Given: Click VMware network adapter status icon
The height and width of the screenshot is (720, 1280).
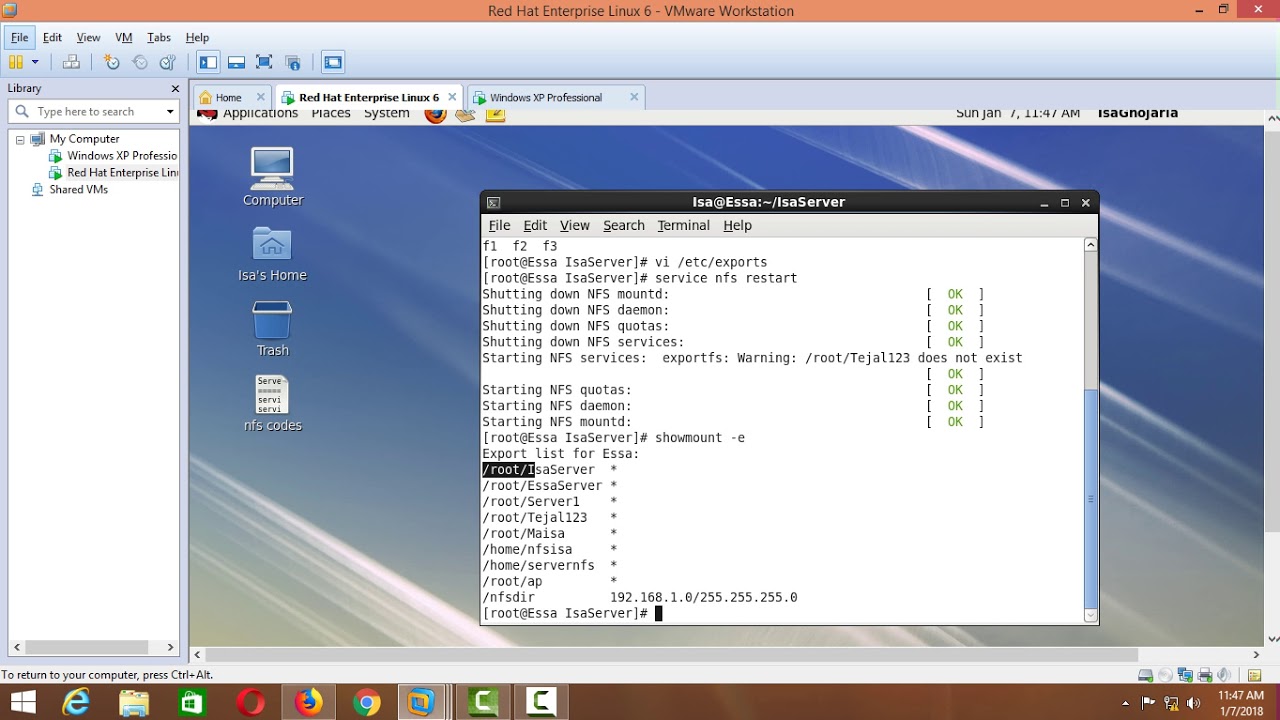Looking at the screenshot, I should (x=1186, y=675).
